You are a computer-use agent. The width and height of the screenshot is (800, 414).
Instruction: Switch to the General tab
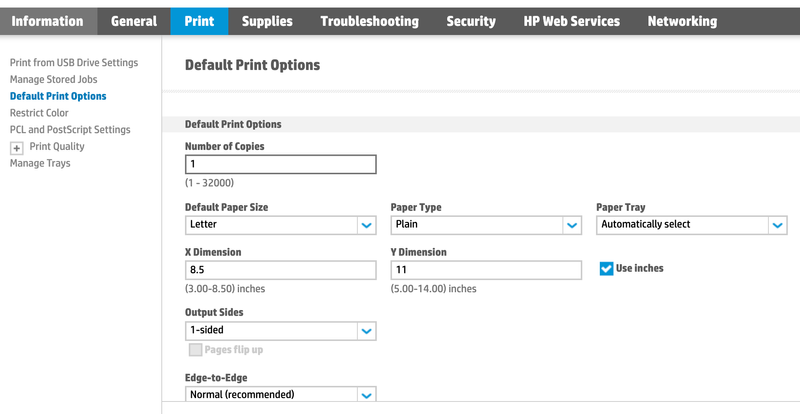[x=134, y=21]
